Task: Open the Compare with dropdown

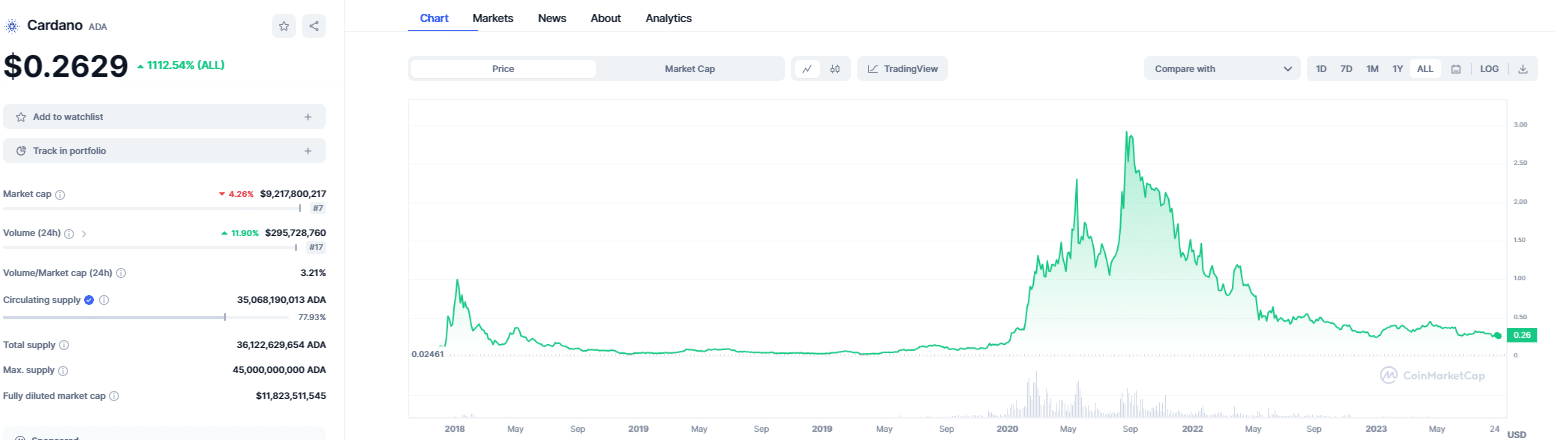Action: 1221,69
